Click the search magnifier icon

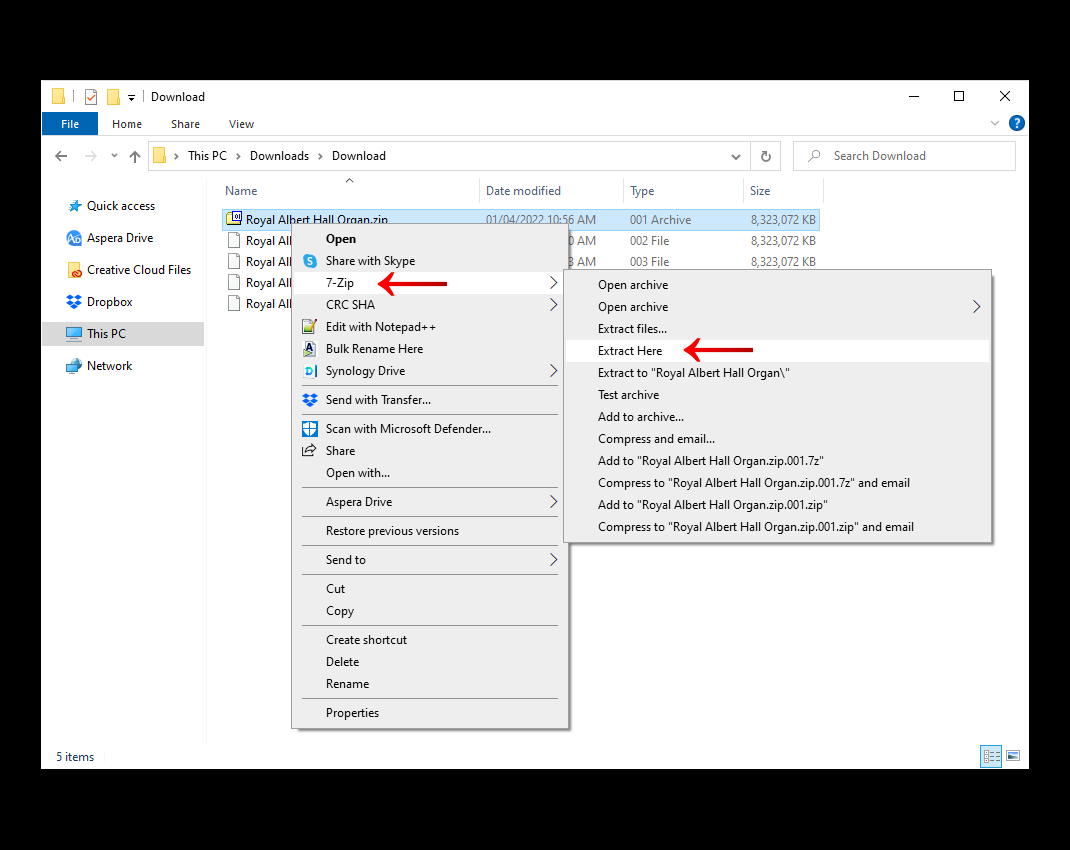coord(814,156)
